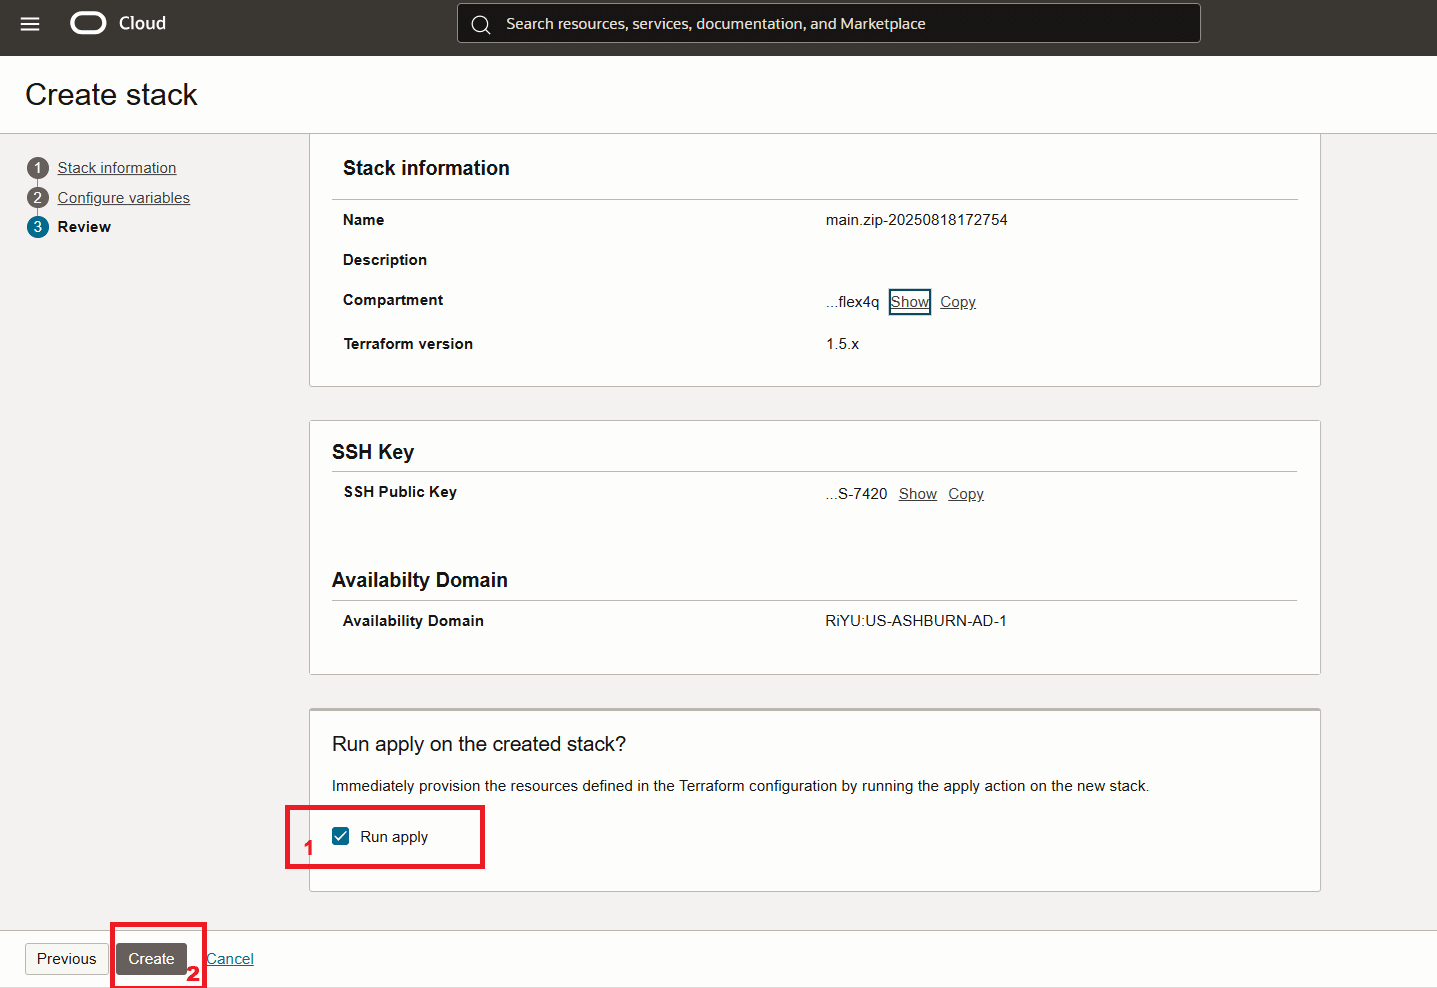Click step 3 number circle

[38, 227]
